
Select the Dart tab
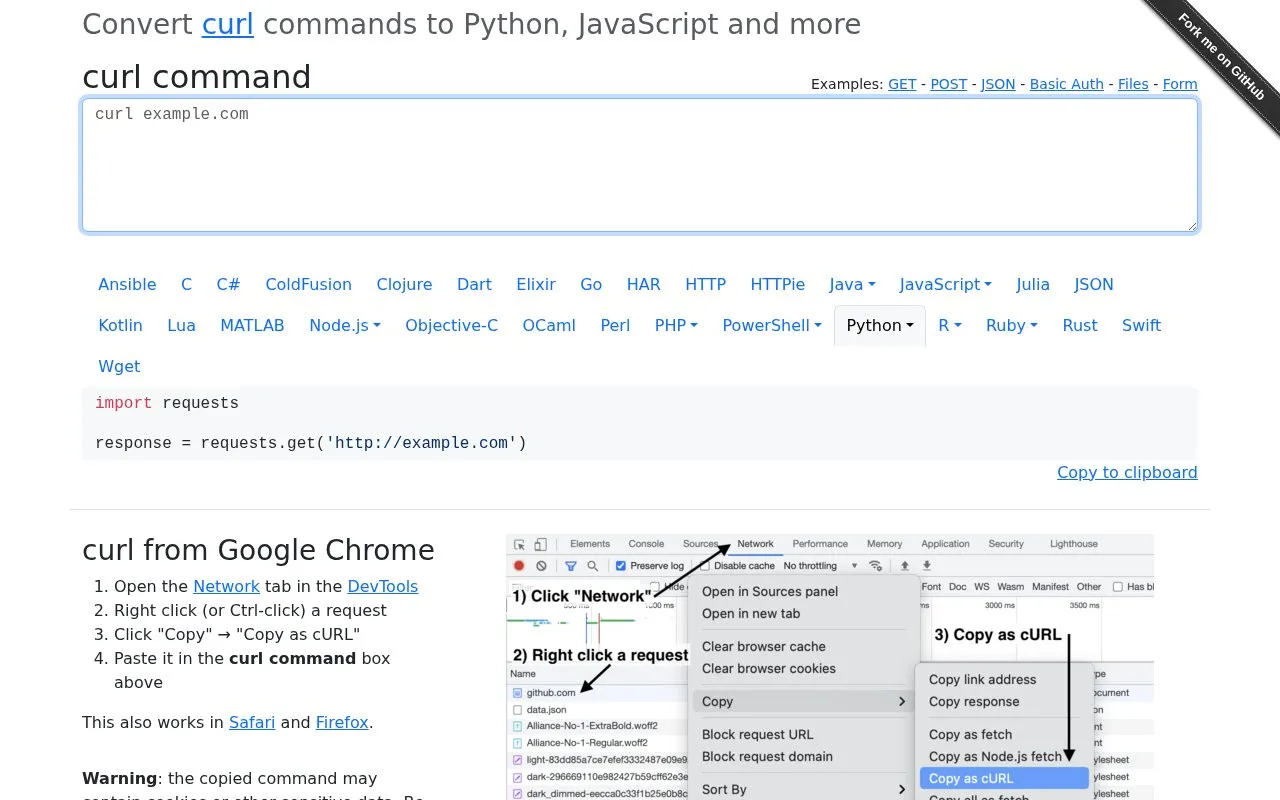point(474,284)
